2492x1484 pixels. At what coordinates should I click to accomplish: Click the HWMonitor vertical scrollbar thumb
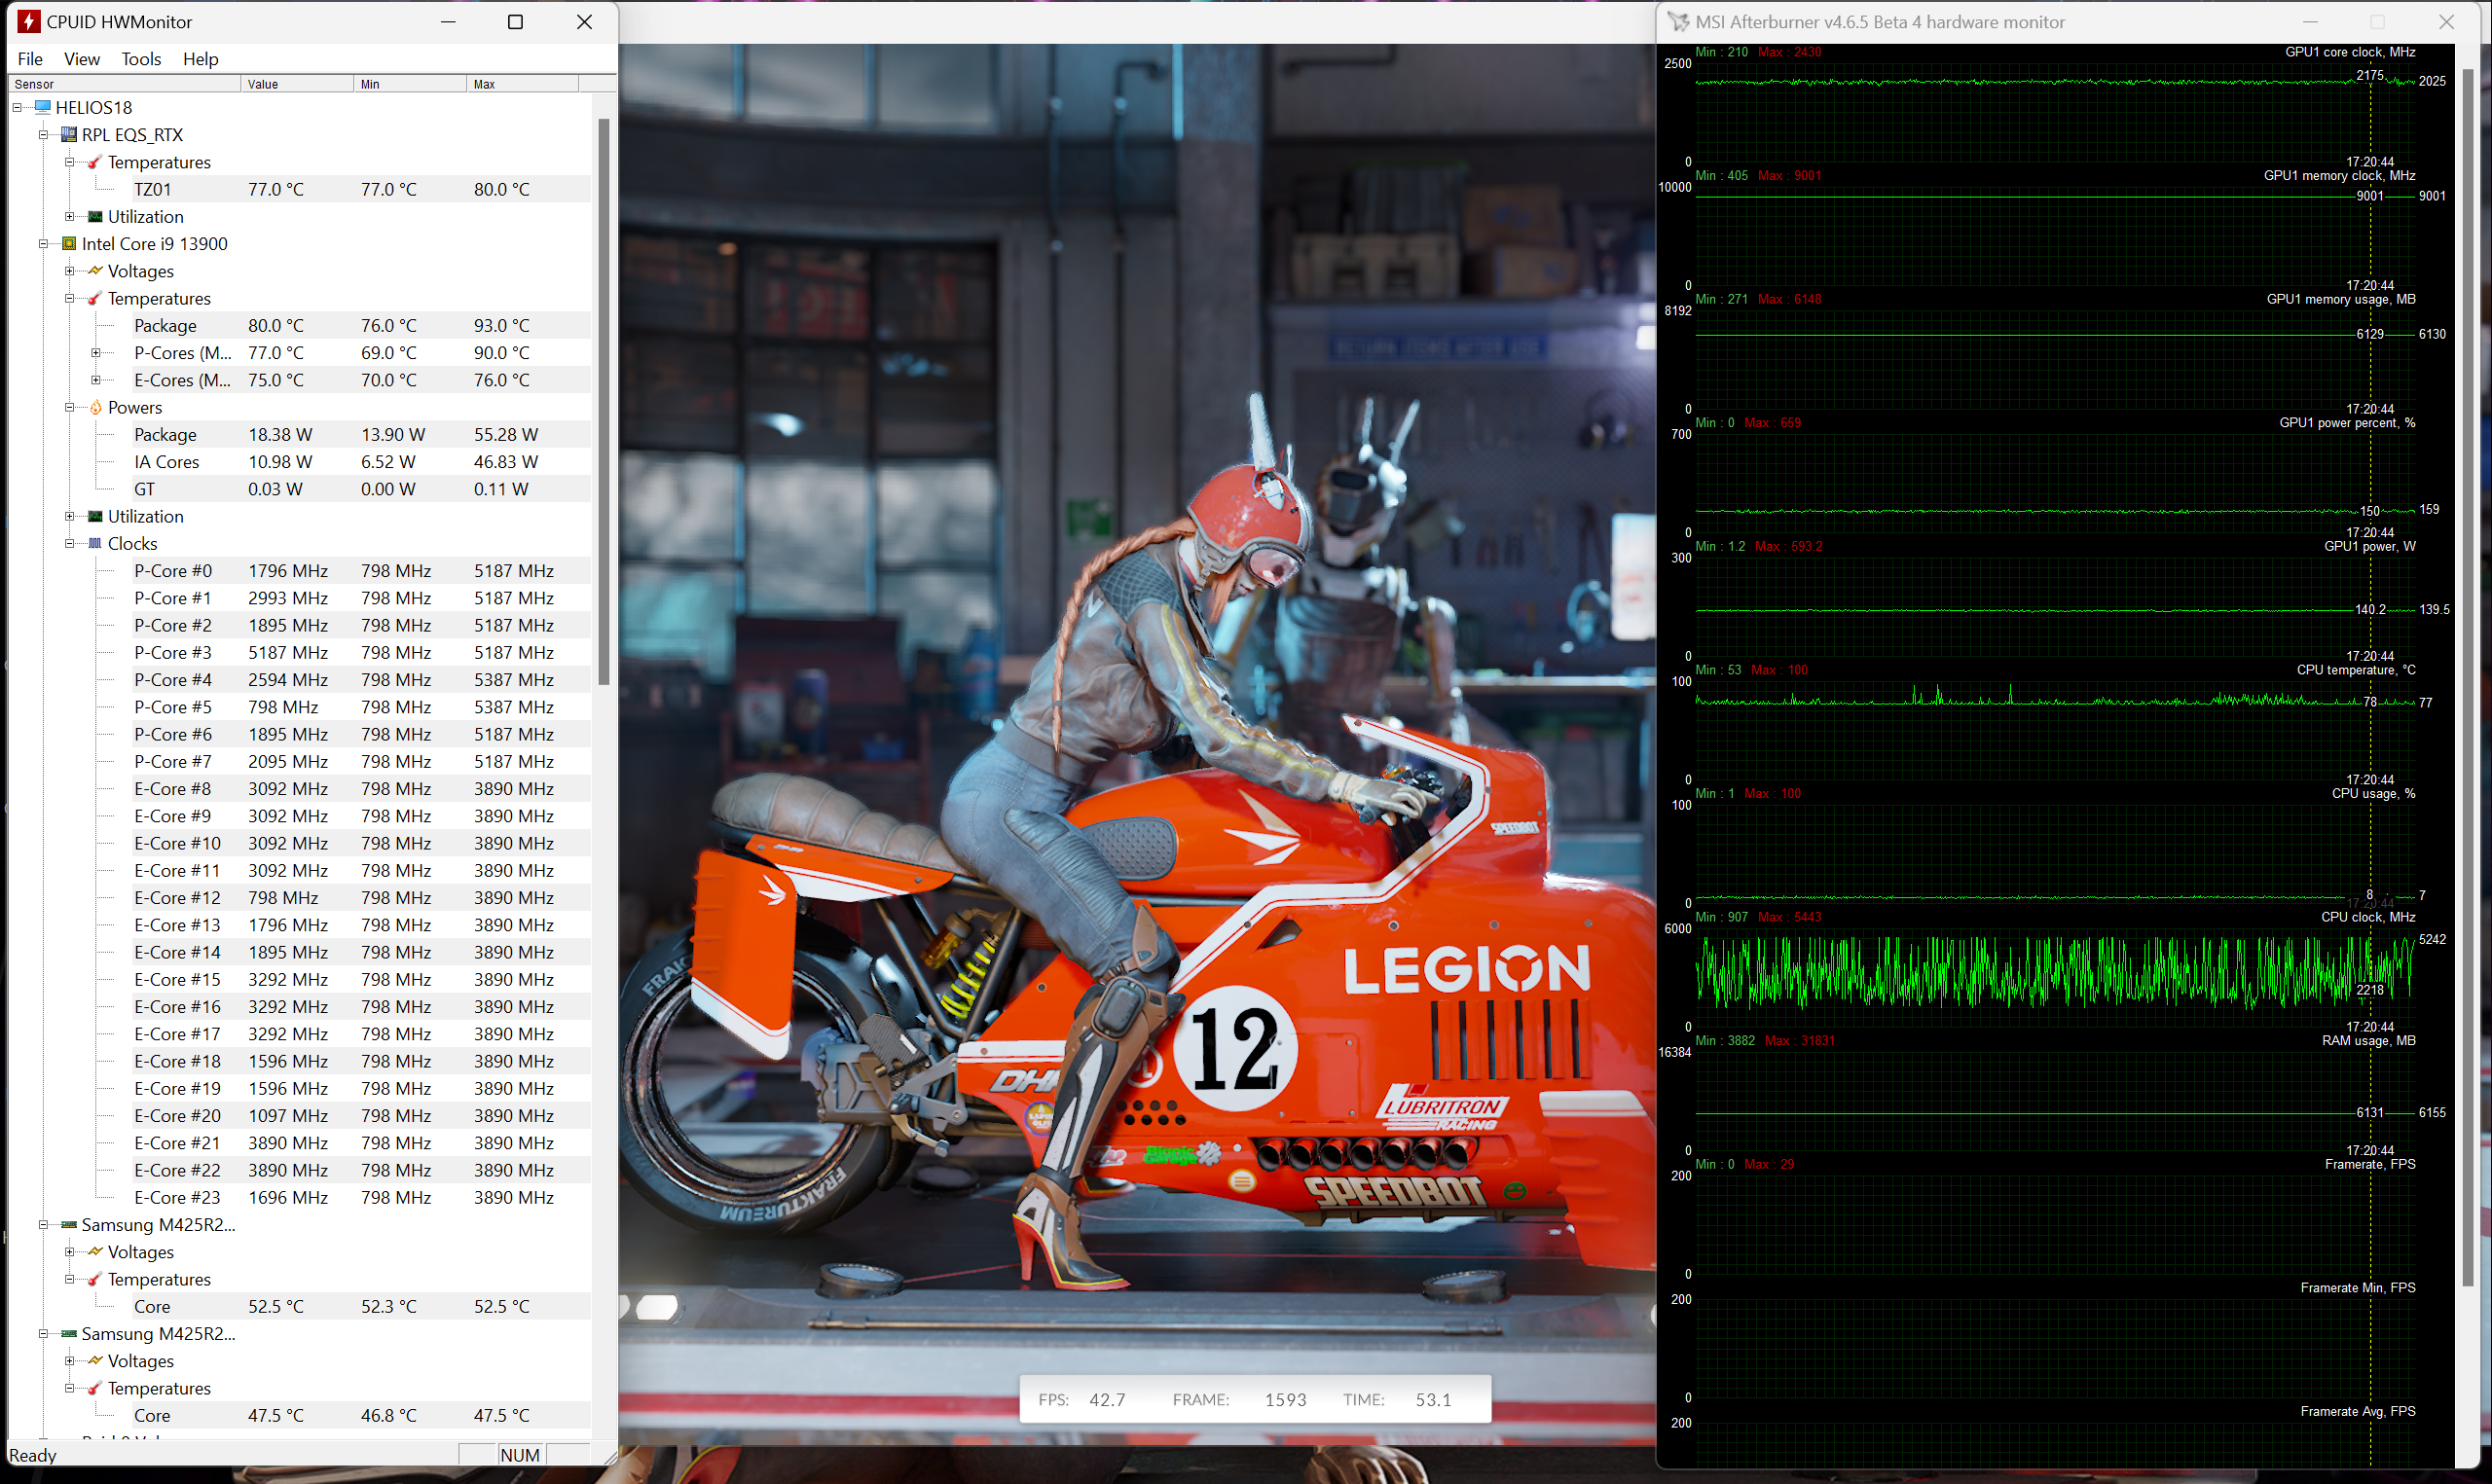(604, 400)
